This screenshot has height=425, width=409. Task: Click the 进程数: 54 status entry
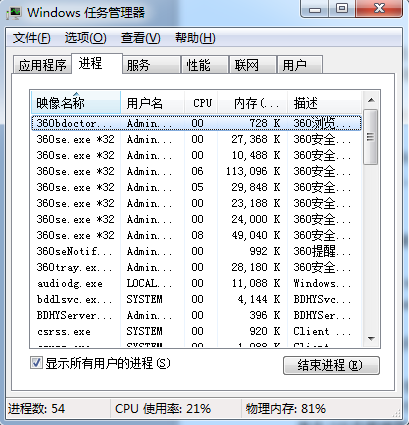[37, 409]
